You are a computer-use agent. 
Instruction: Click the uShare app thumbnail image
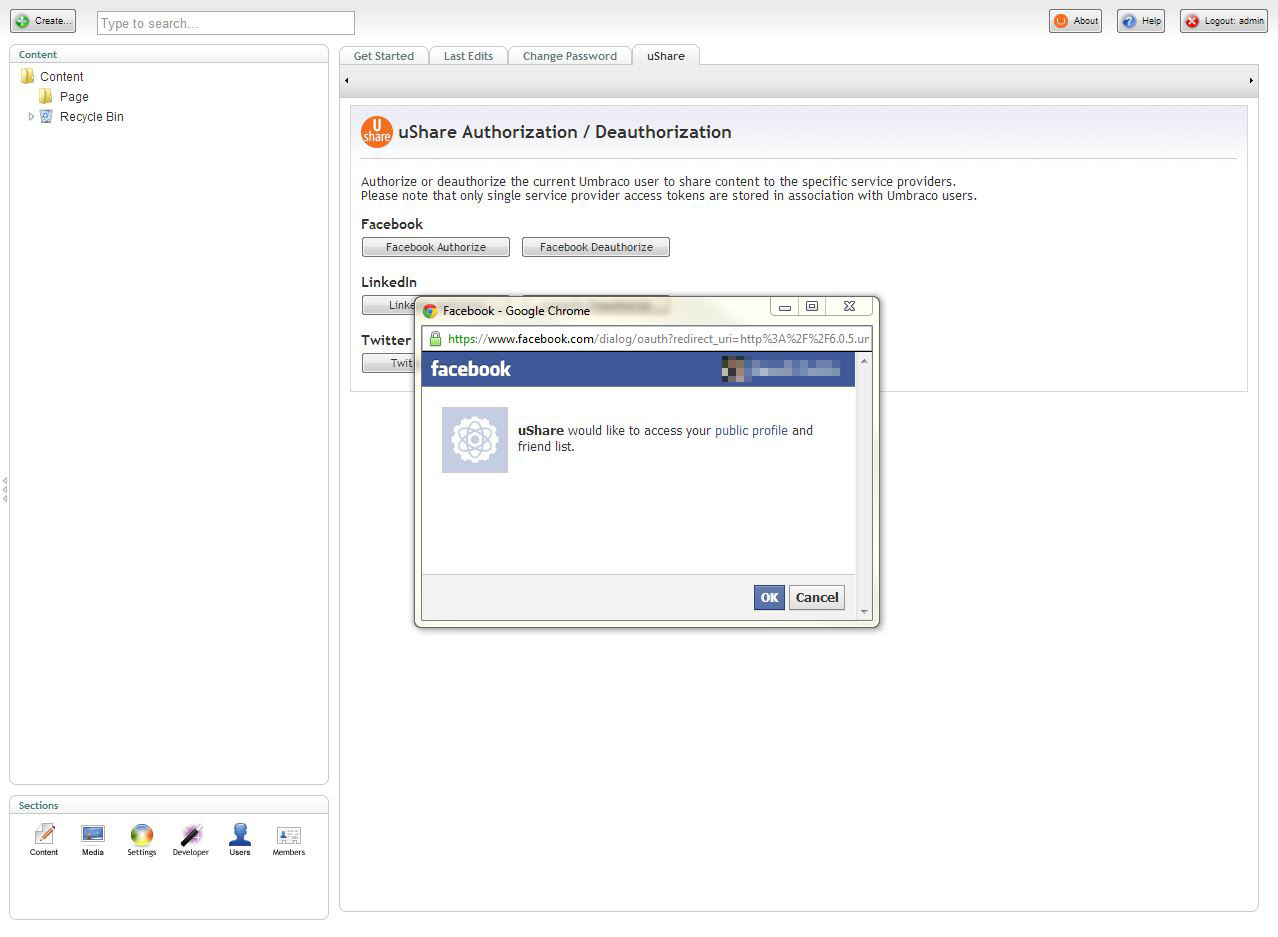click(x=475, y=440)
